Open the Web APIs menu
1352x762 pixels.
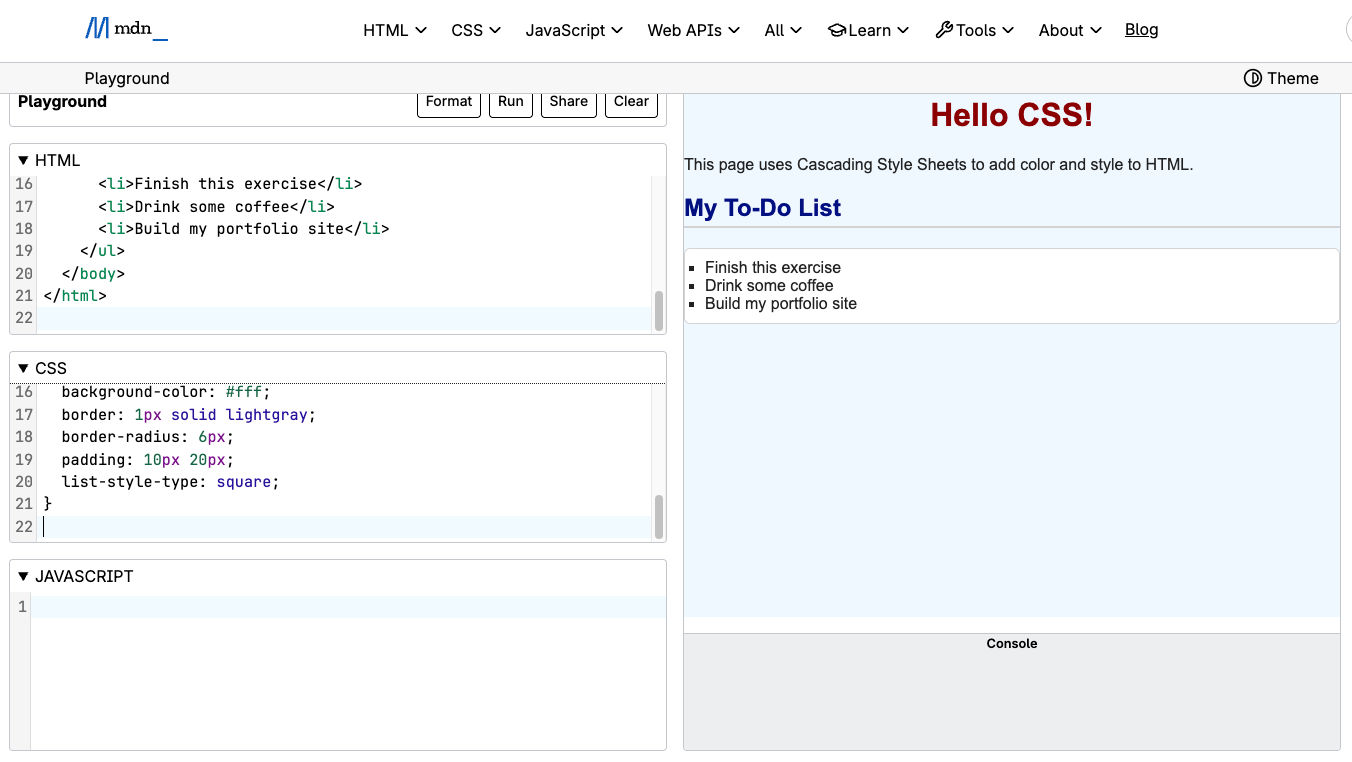(x=693, y=30)
